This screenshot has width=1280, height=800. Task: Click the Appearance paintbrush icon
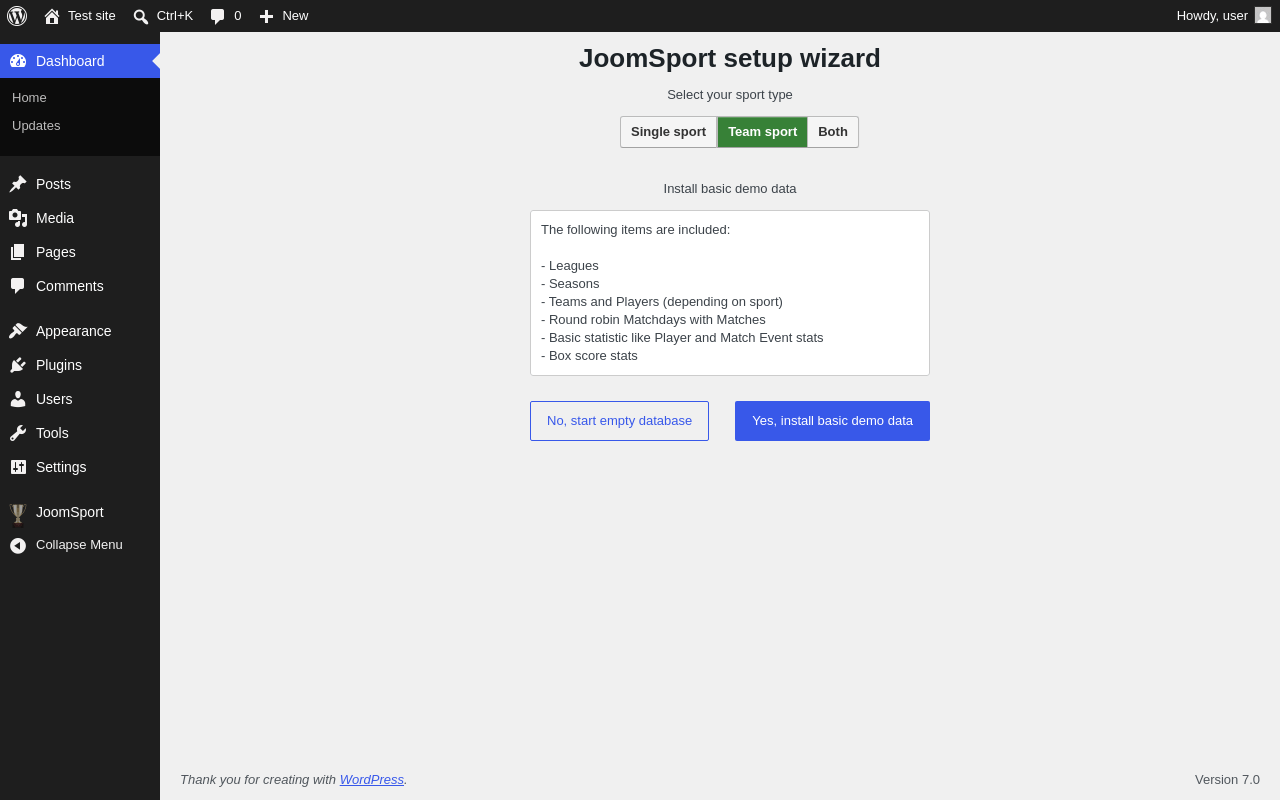(18, 331)
